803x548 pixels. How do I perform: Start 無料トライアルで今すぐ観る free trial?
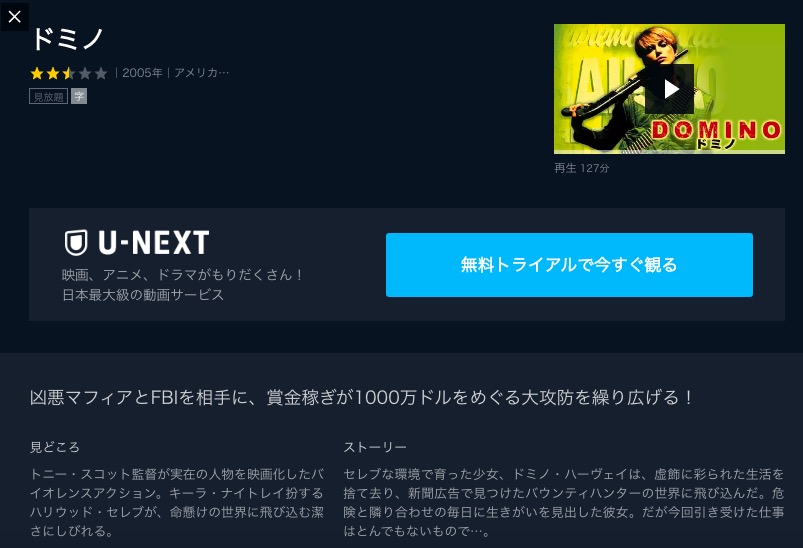click(569, 265)
